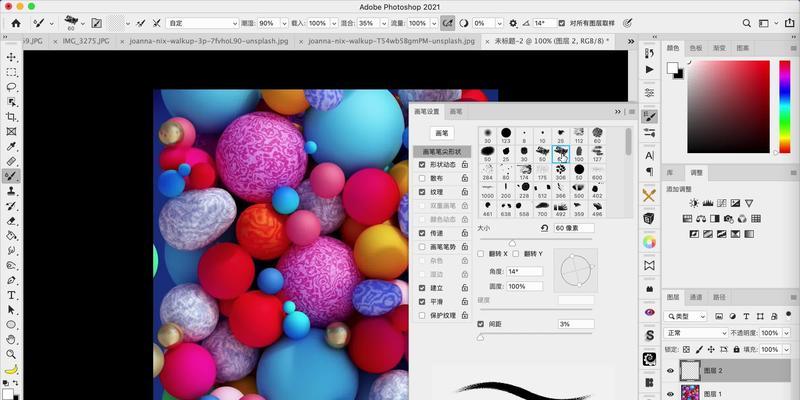Click in the color picker field
The width and height of the screenshot is (800, 400).
pos(728,107)
